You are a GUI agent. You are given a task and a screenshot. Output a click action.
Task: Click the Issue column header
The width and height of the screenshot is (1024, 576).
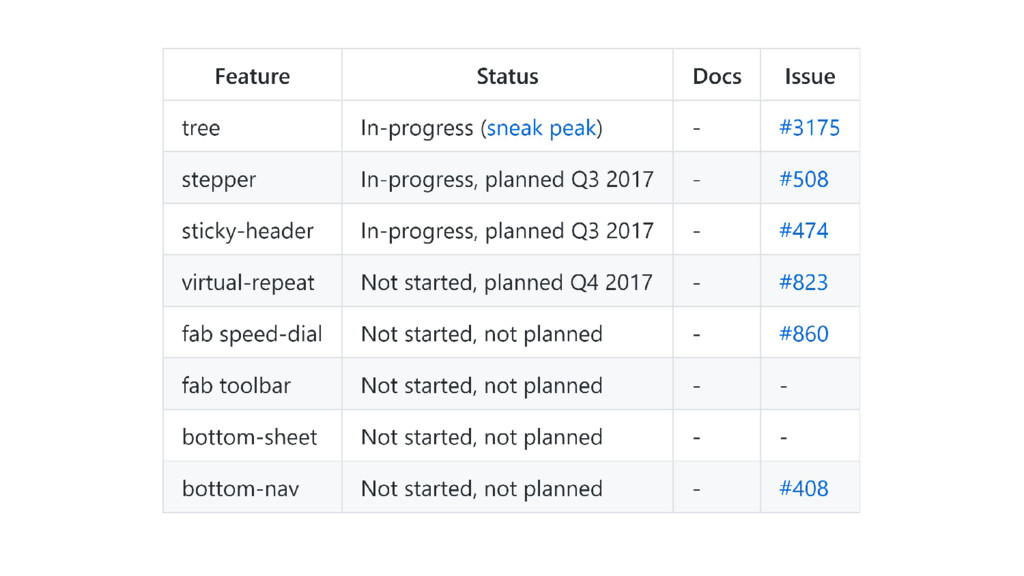pos(809,76)
